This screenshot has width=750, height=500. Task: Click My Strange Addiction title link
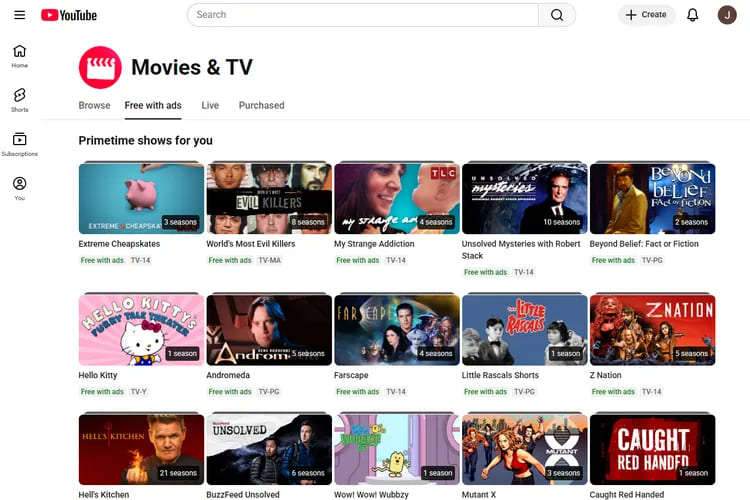click(374, 244)
